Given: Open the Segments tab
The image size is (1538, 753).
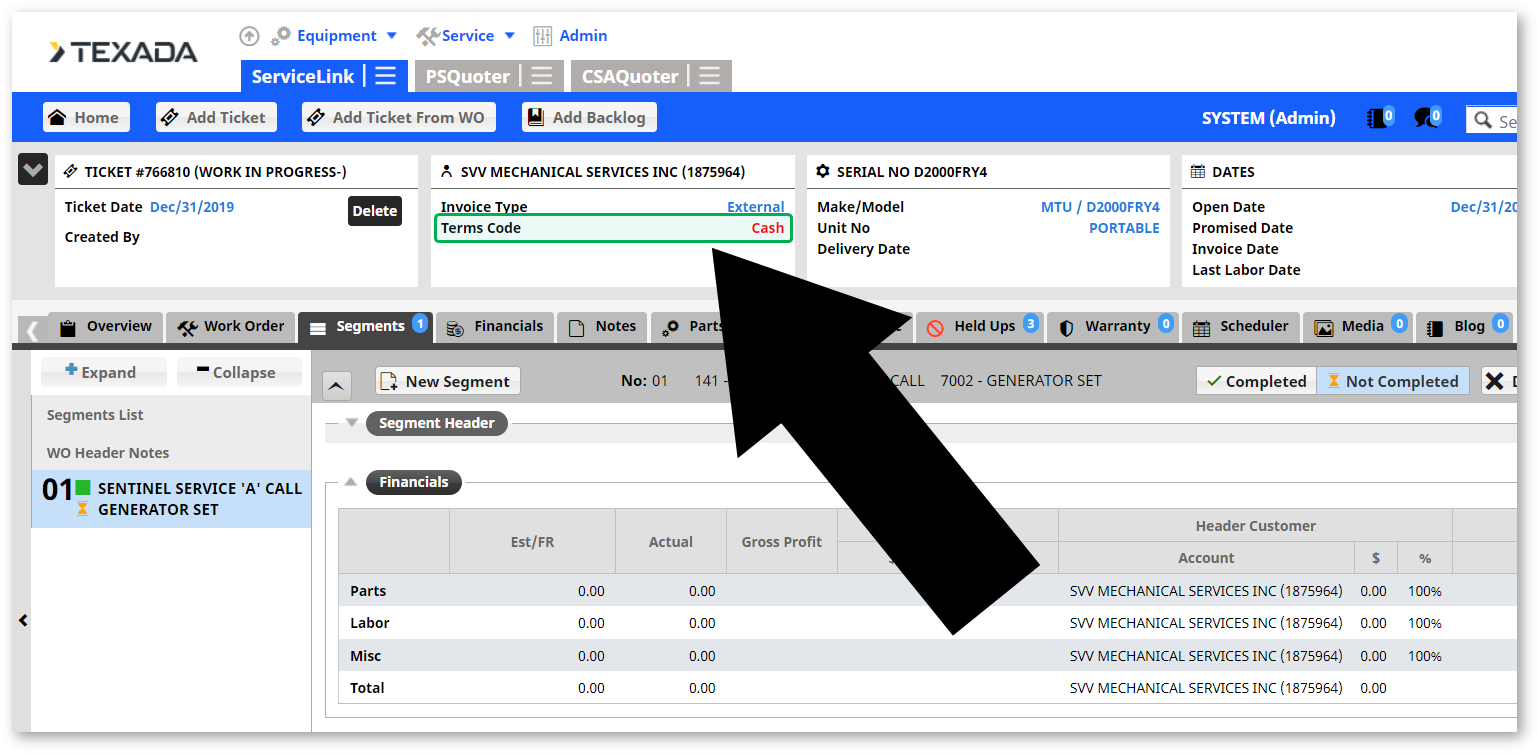Looking at the screenshot, I should coord(366,327).
